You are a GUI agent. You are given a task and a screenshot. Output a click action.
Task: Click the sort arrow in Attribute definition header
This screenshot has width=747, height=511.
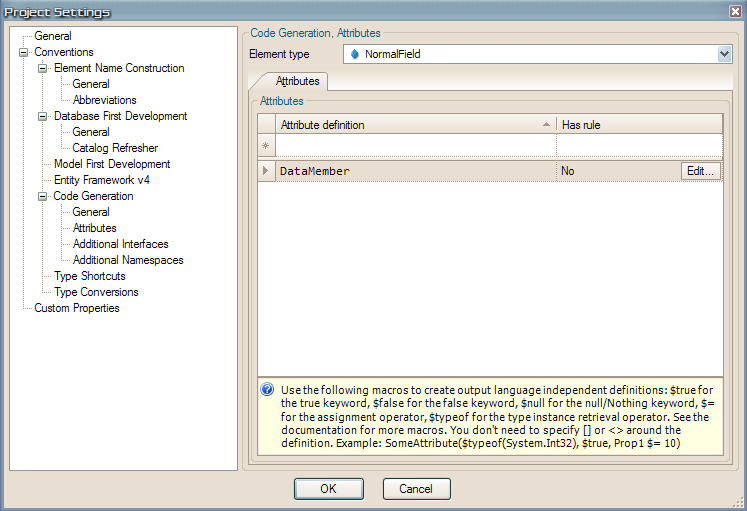[x=546, y=124]
